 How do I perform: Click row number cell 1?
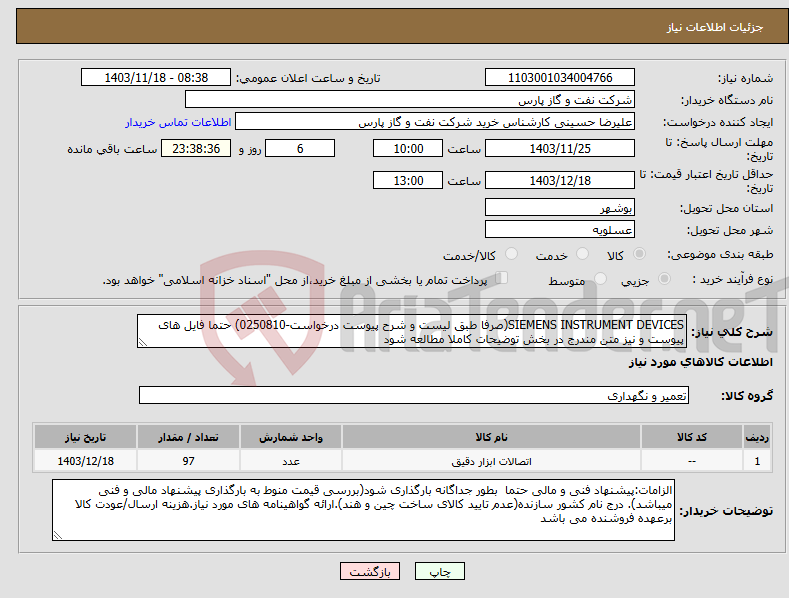(x=757, y=461)
